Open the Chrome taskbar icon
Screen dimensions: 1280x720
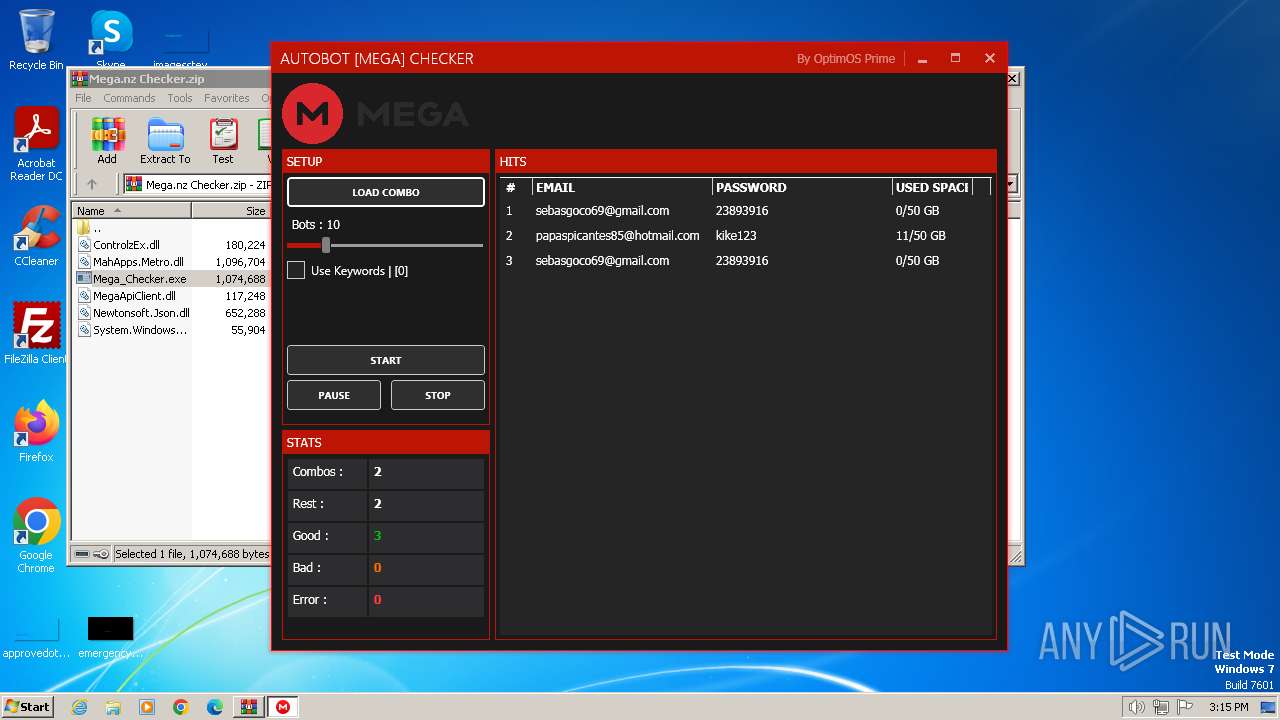pos(181,707)
